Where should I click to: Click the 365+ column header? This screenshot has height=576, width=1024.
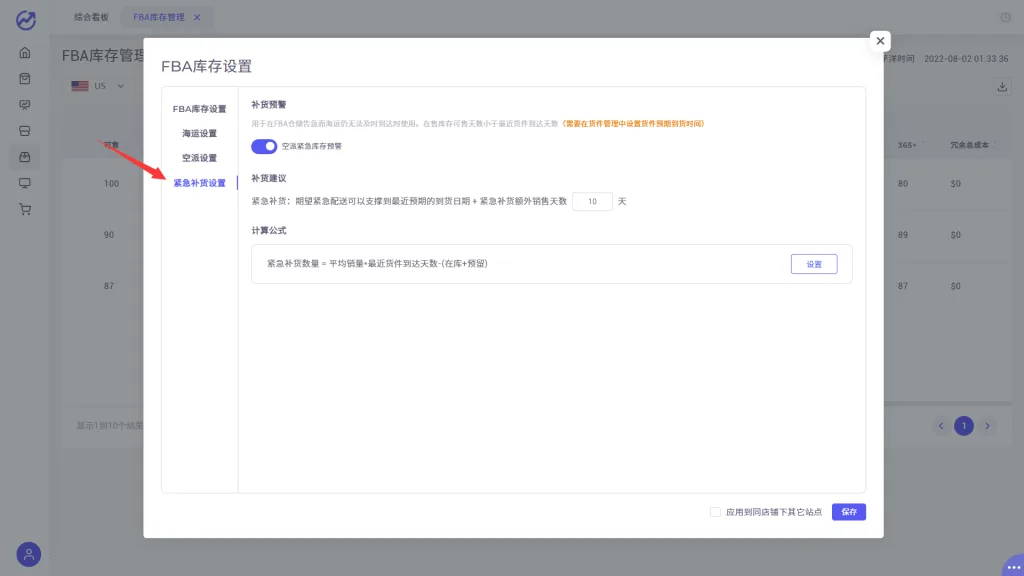pyautogui.click(x=906, y=145)
